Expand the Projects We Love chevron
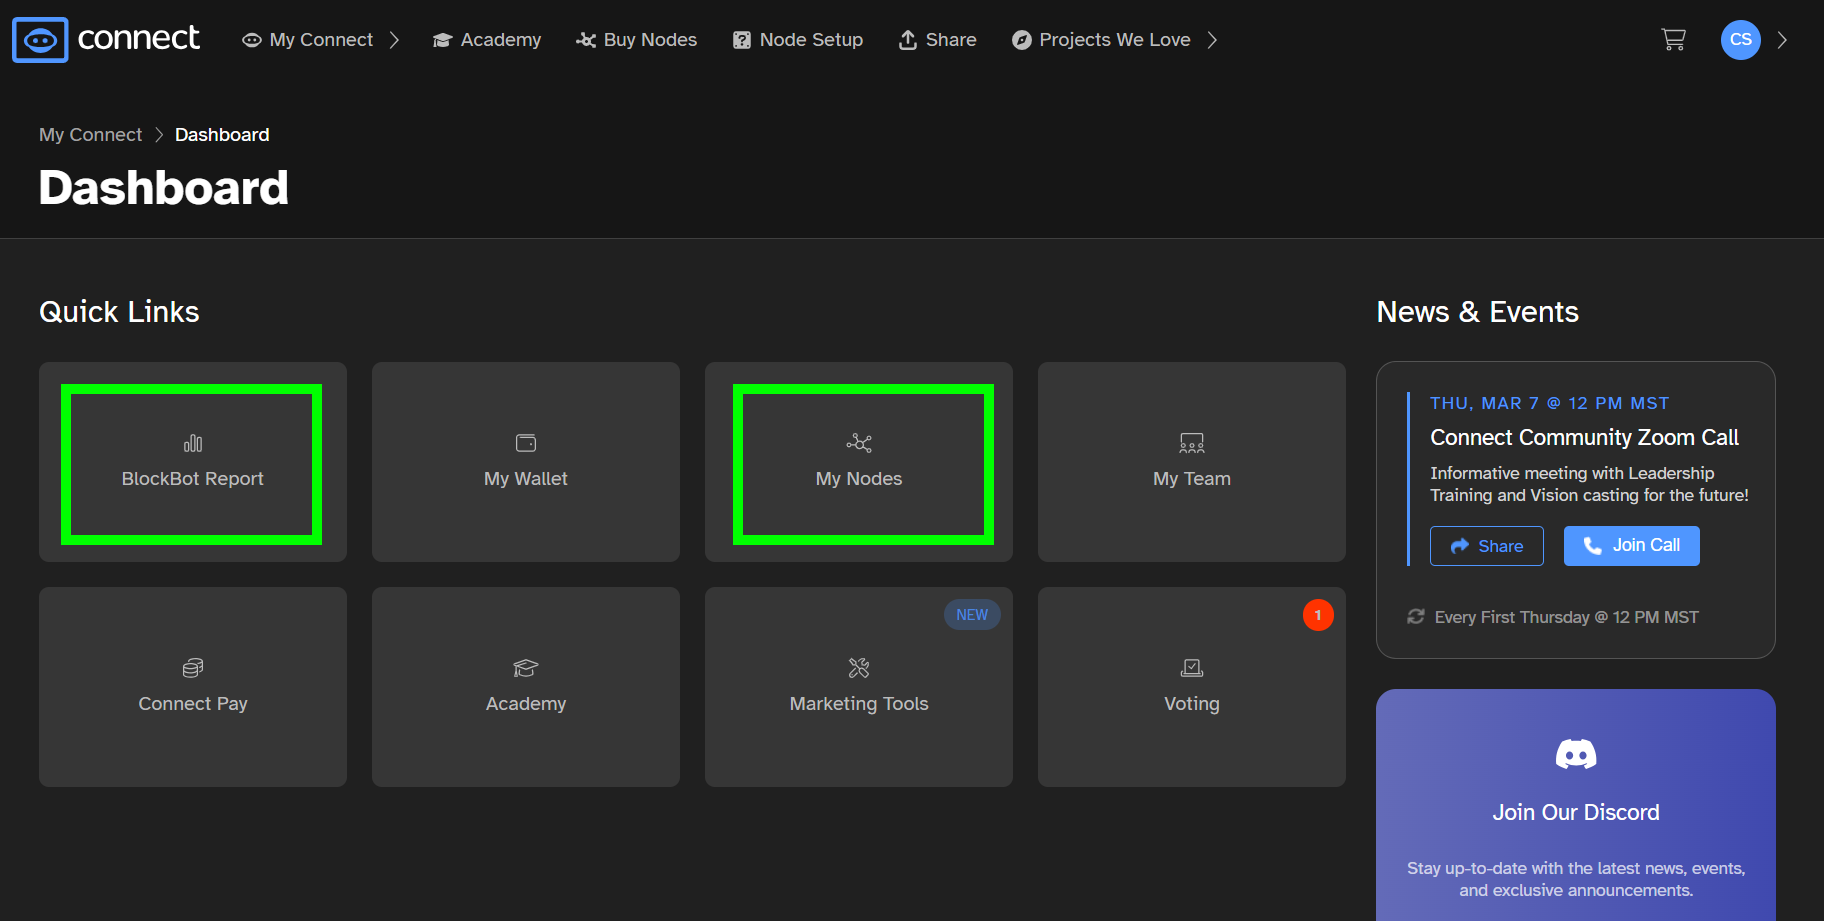Screen dimensions: 1824x921 point(1212,40)
